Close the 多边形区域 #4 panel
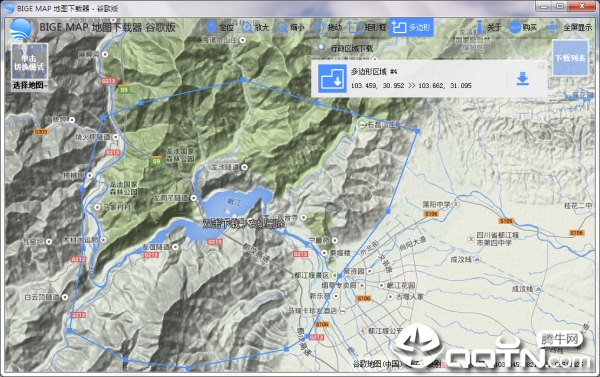Viewport: 600px width, 377px height. [x=541, y=66]
